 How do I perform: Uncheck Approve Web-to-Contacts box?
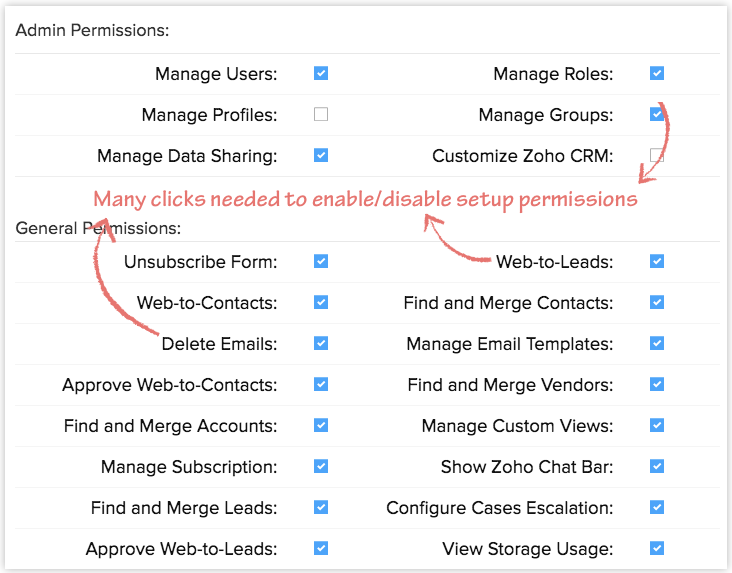[x=321, y=384]
